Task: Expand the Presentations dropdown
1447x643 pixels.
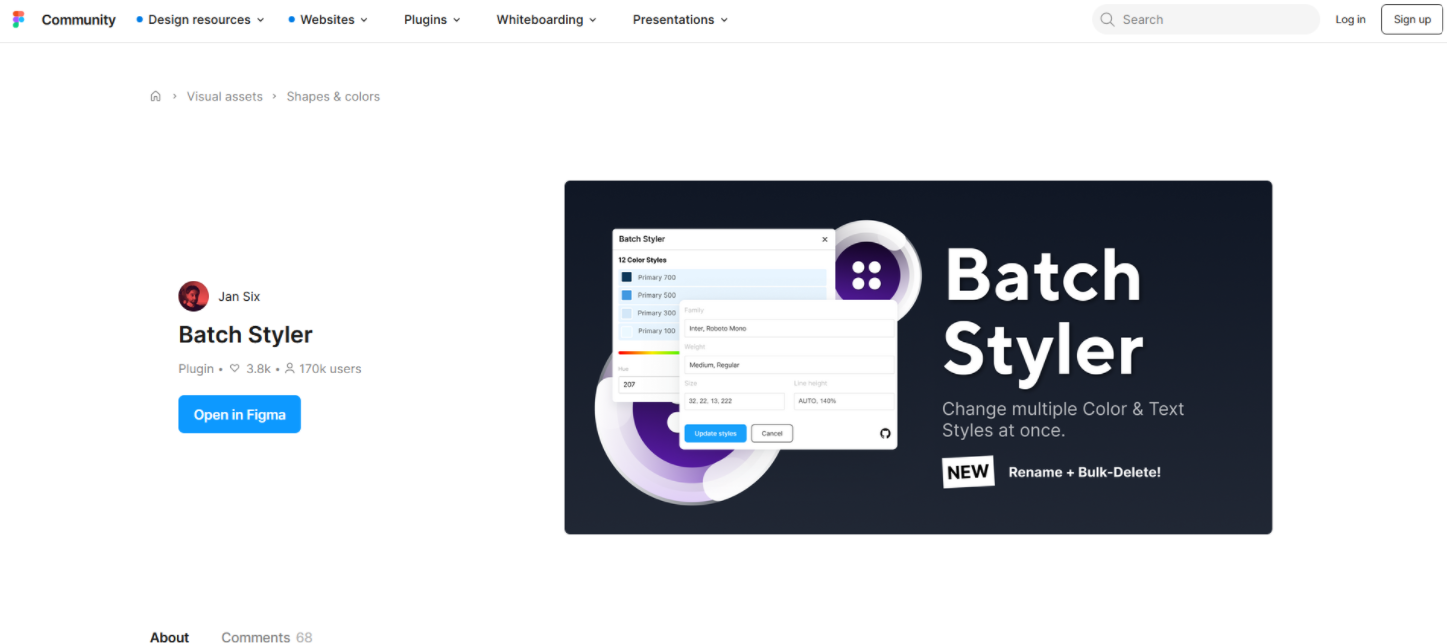Action: point(680,20)
